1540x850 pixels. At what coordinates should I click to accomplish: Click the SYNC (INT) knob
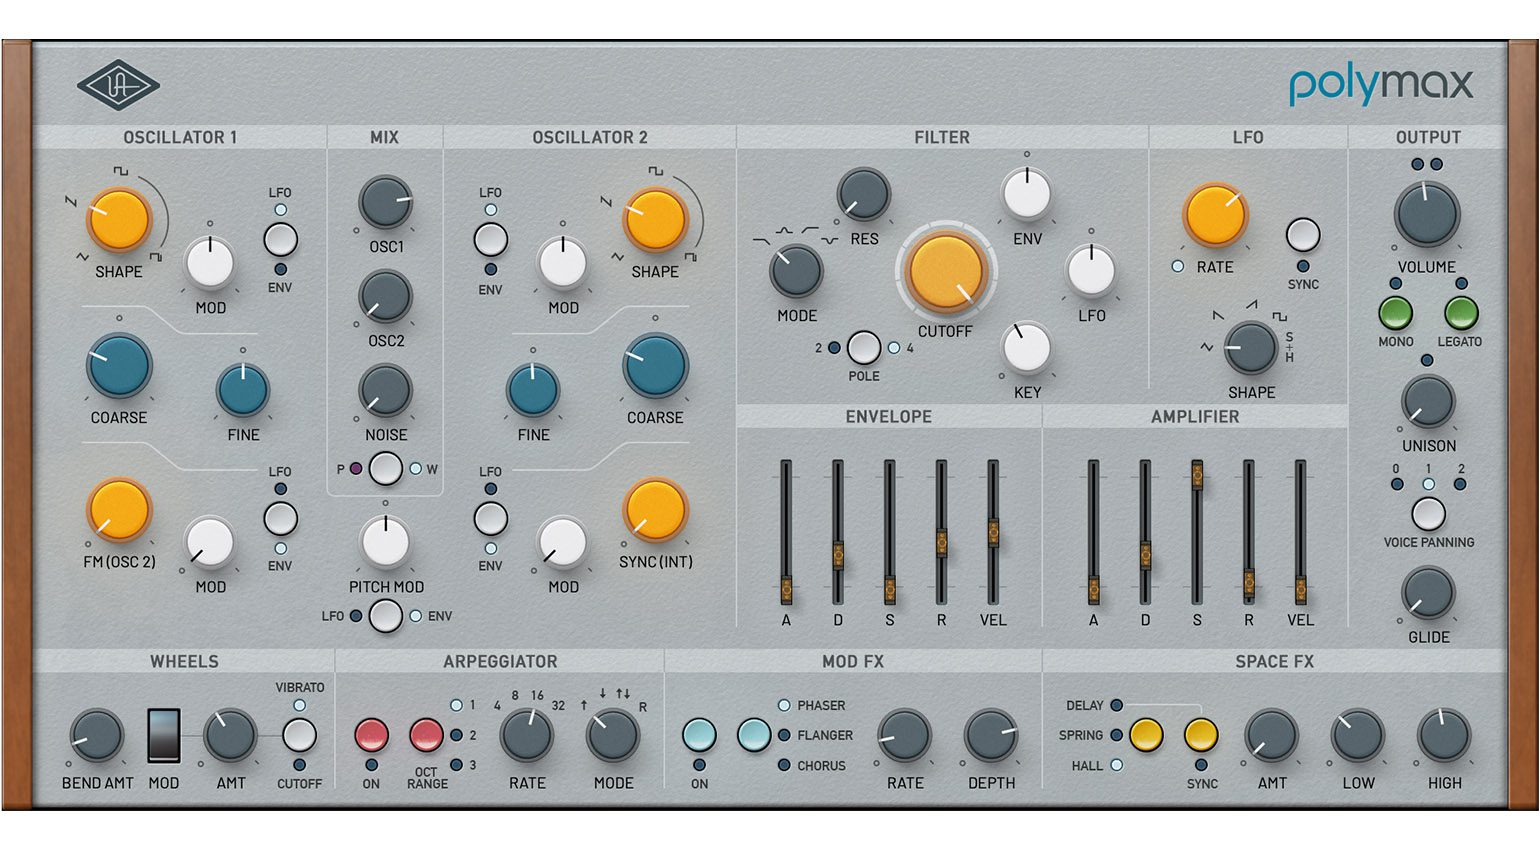(655, 510)
